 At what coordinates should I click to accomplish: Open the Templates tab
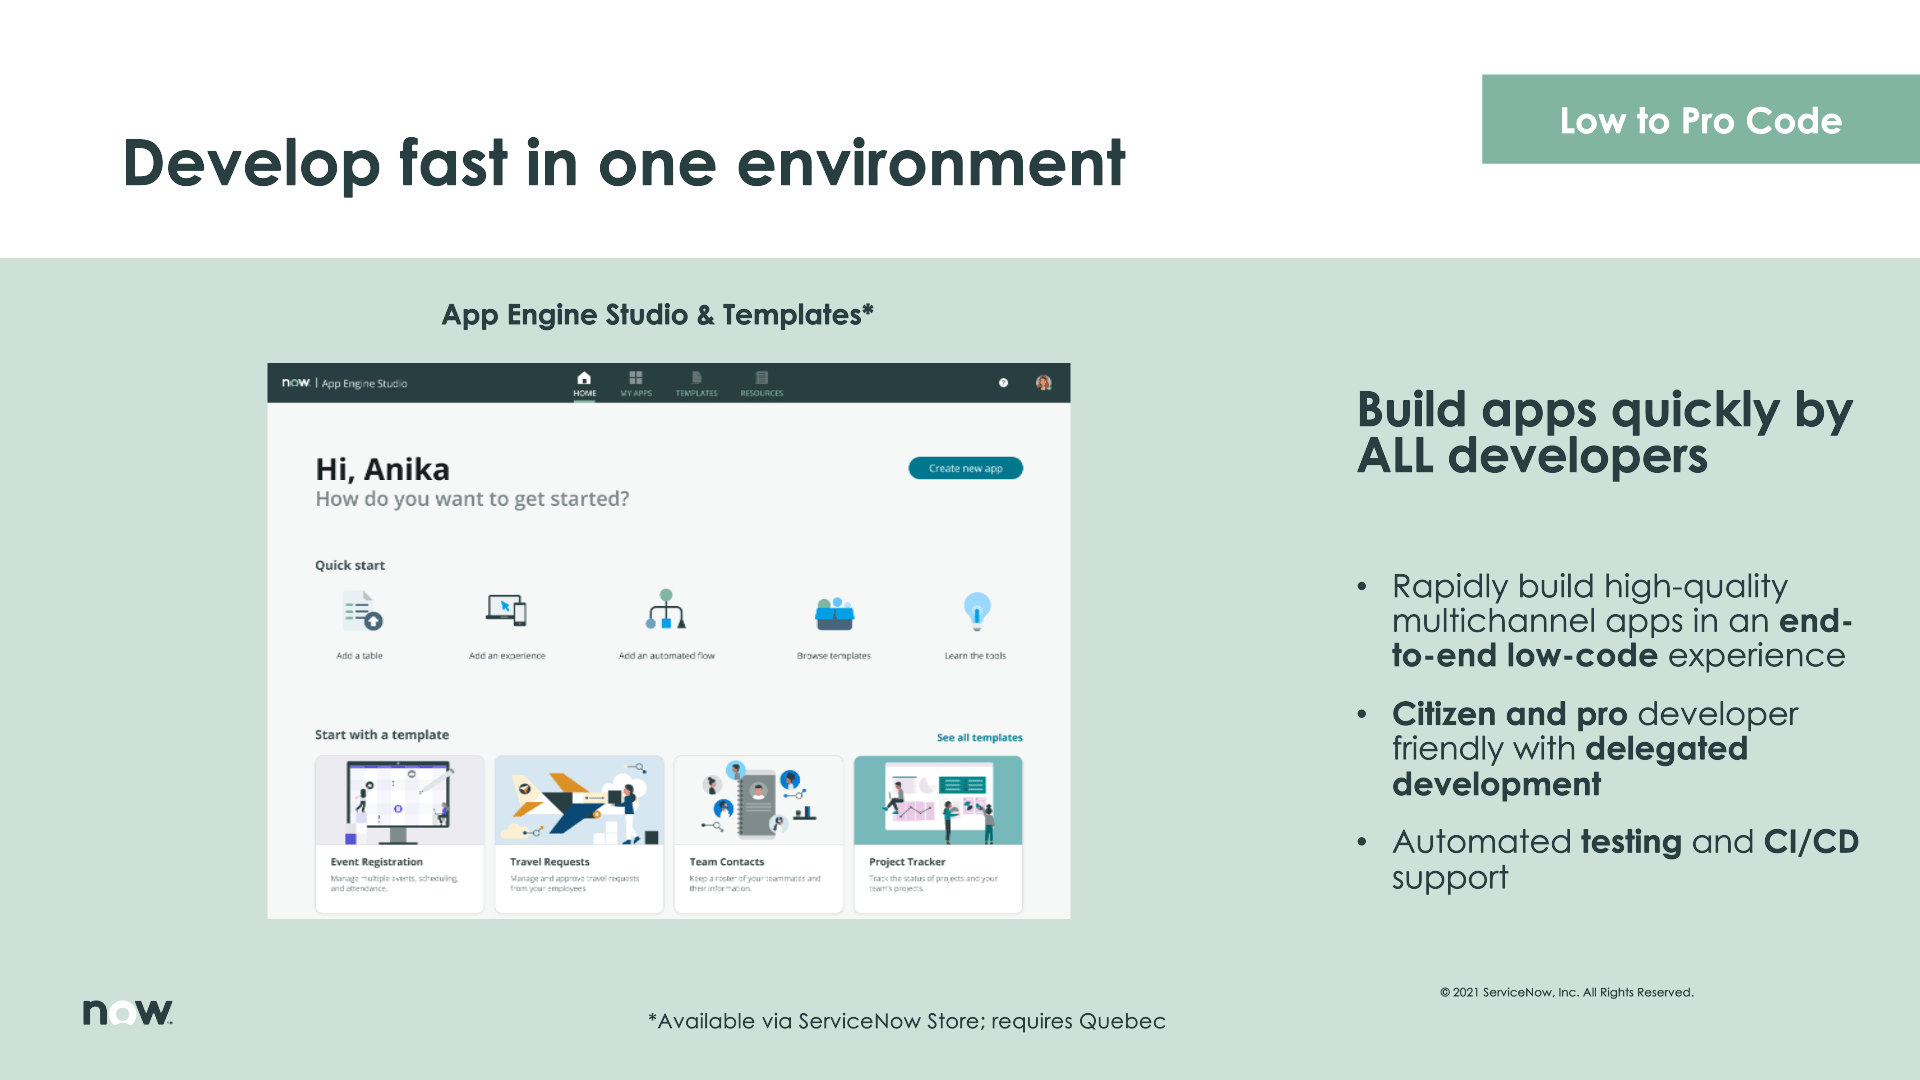(x=697, y=381)
